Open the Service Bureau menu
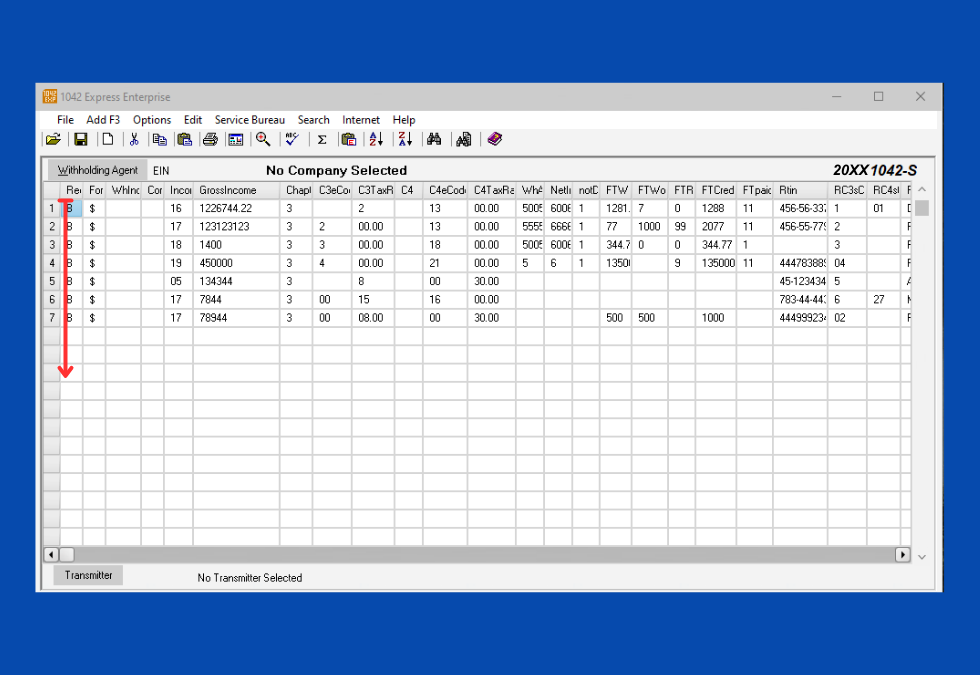The image size is (980, 675). [x=249, y=120]
